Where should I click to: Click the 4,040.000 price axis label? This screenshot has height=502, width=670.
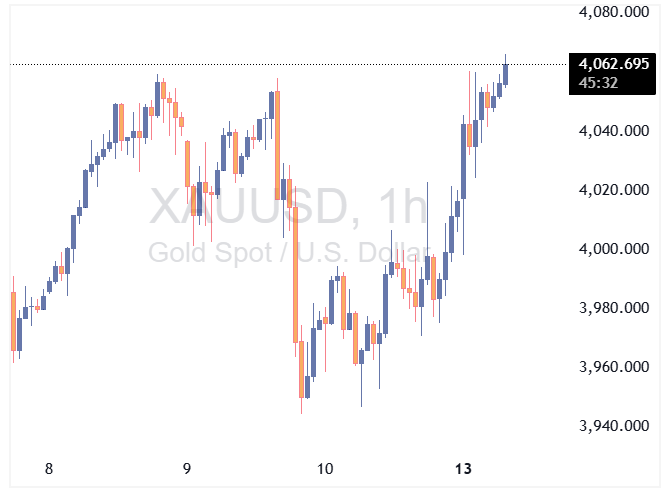(x=612, y=131)
